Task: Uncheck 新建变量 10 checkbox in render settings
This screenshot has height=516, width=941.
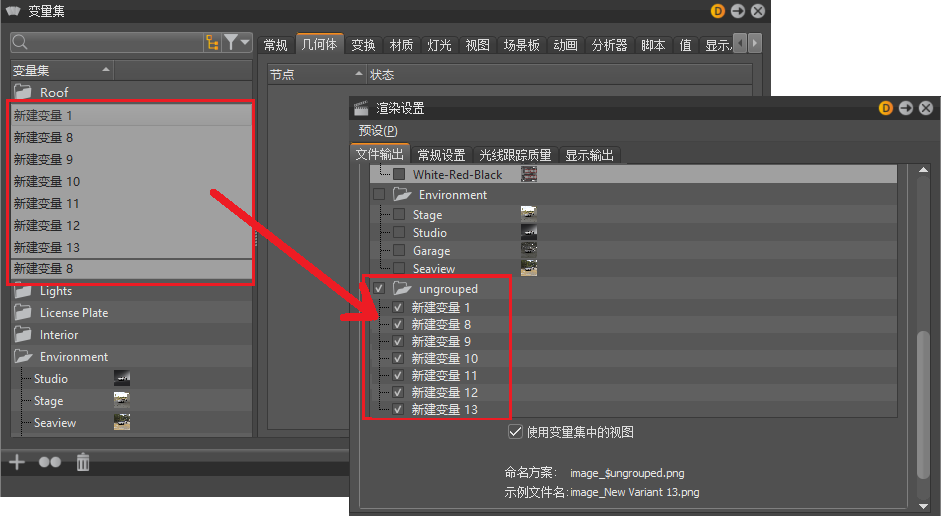Action: 398,358
